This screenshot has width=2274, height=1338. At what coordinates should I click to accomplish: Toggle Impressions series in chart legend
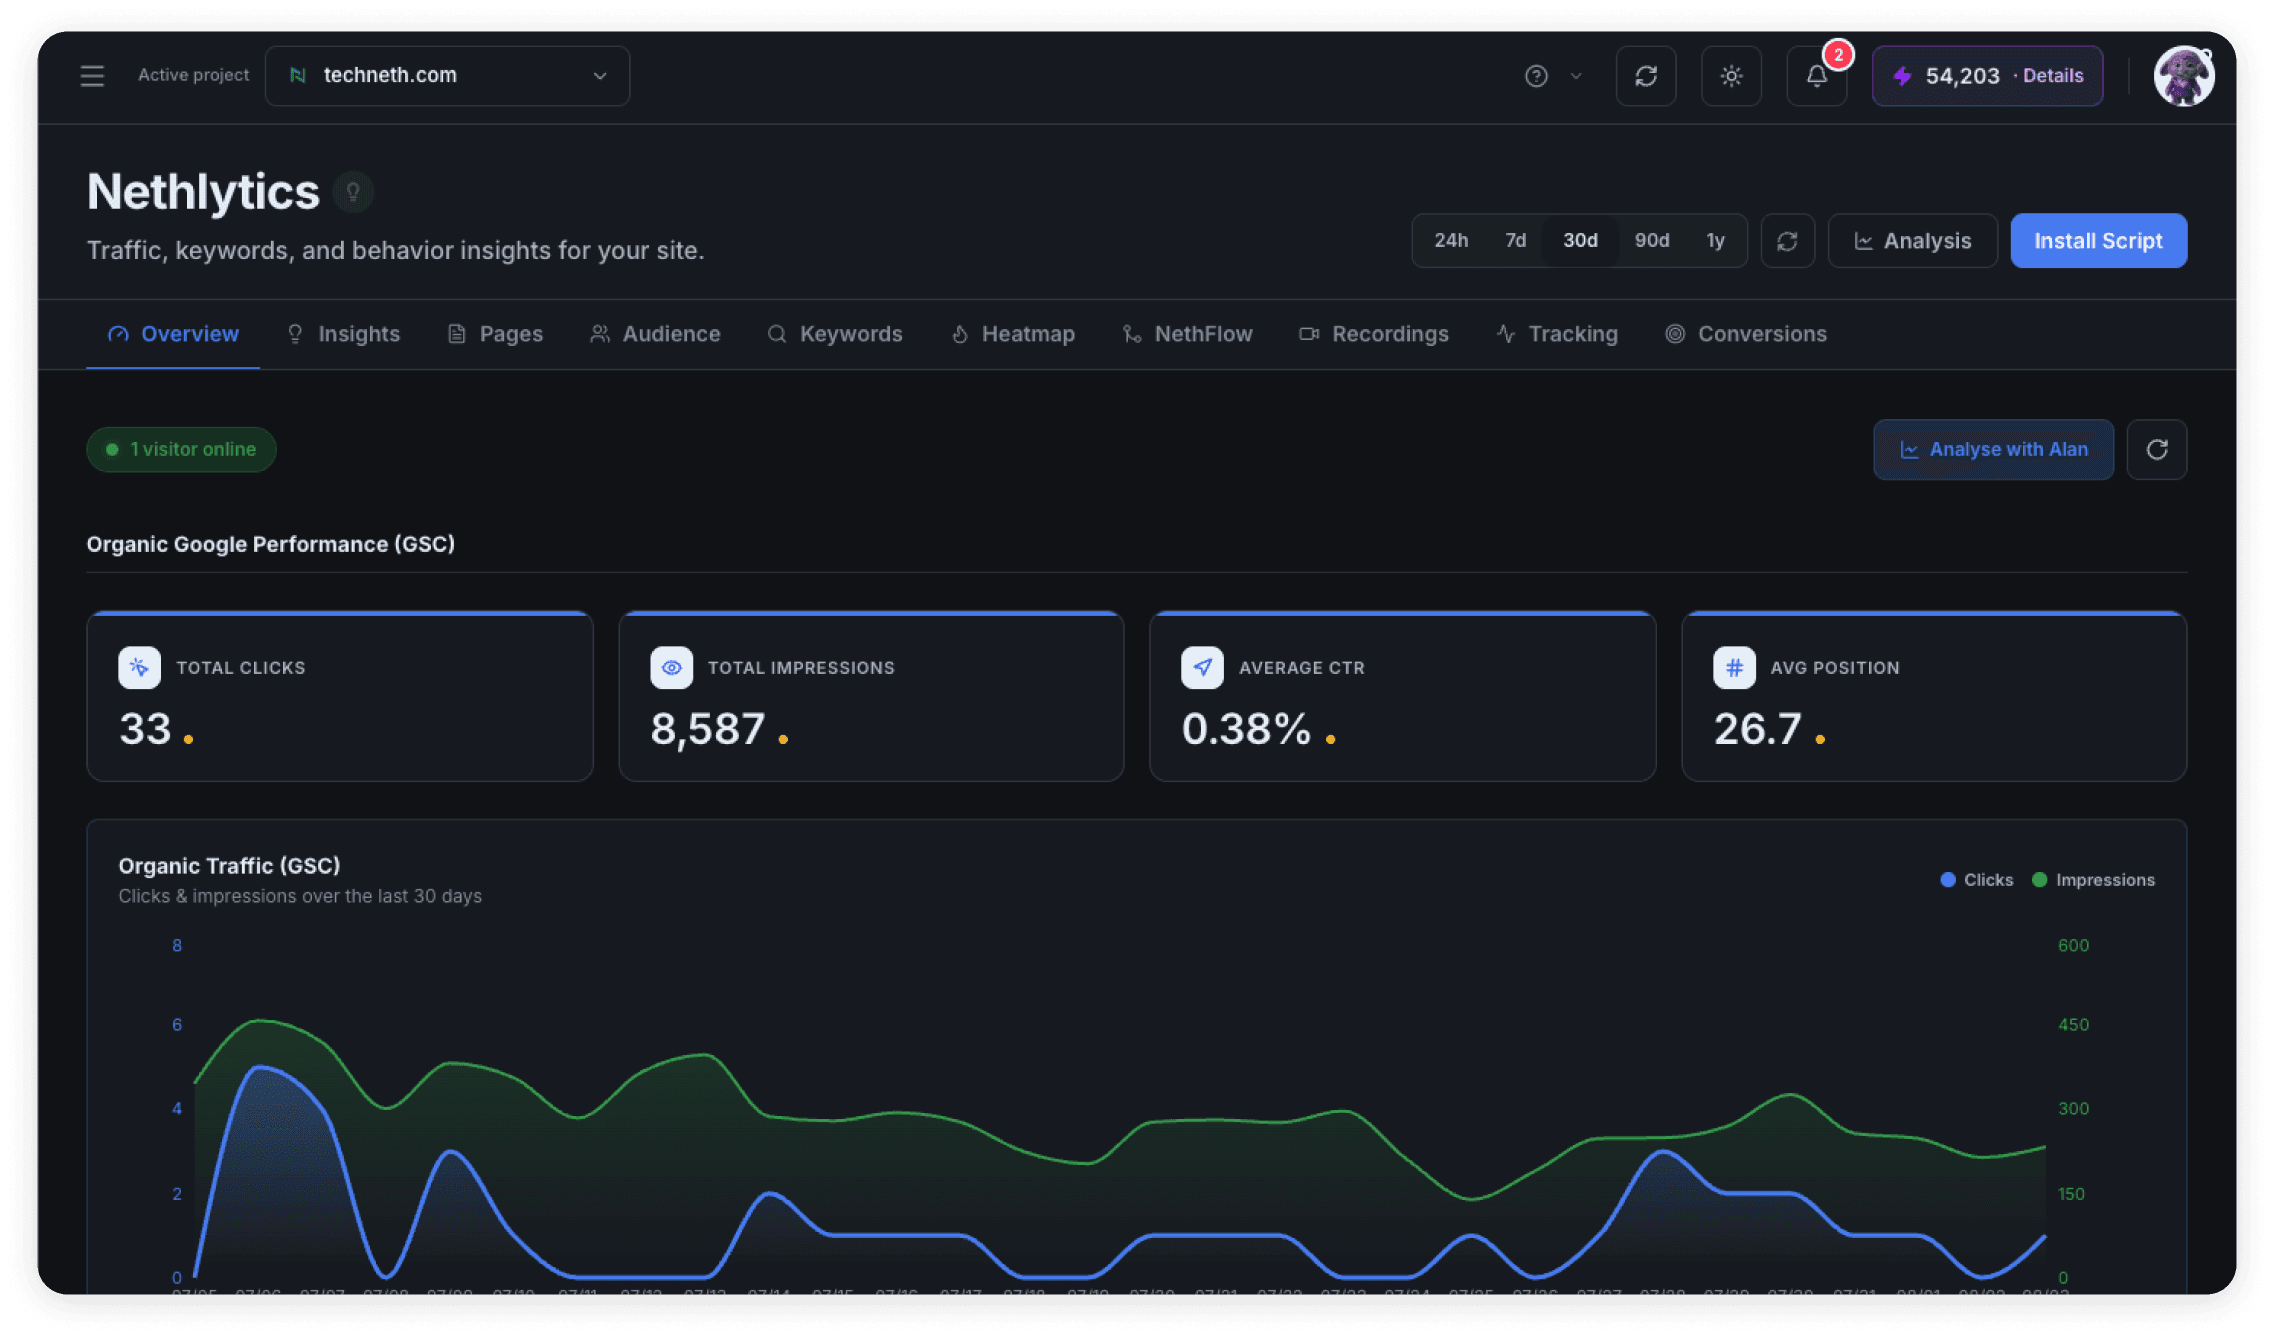tap(2094, 880)
